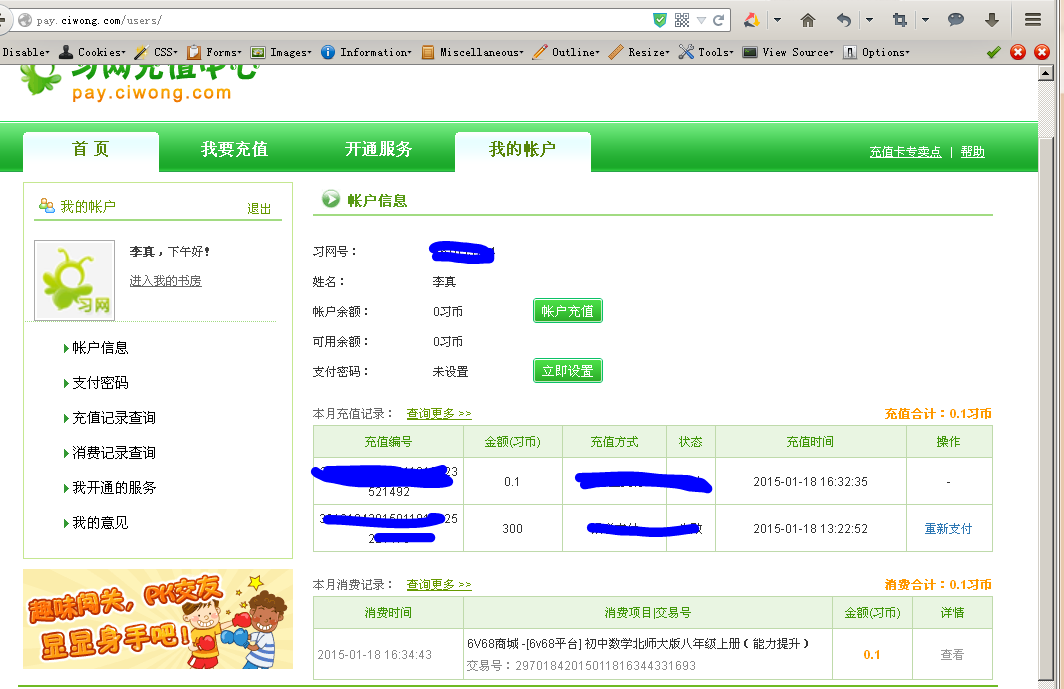Open 消费记录查询 in the sidebar
This screenshot has height=689, width=1064.
tap(114, 453)
